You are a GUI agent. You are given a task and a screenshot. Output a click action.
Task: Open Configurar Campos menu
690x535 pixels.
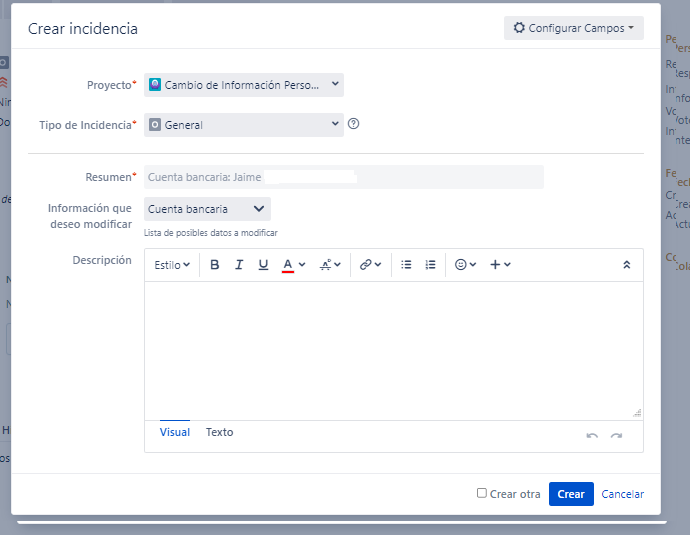coord(574,28)
